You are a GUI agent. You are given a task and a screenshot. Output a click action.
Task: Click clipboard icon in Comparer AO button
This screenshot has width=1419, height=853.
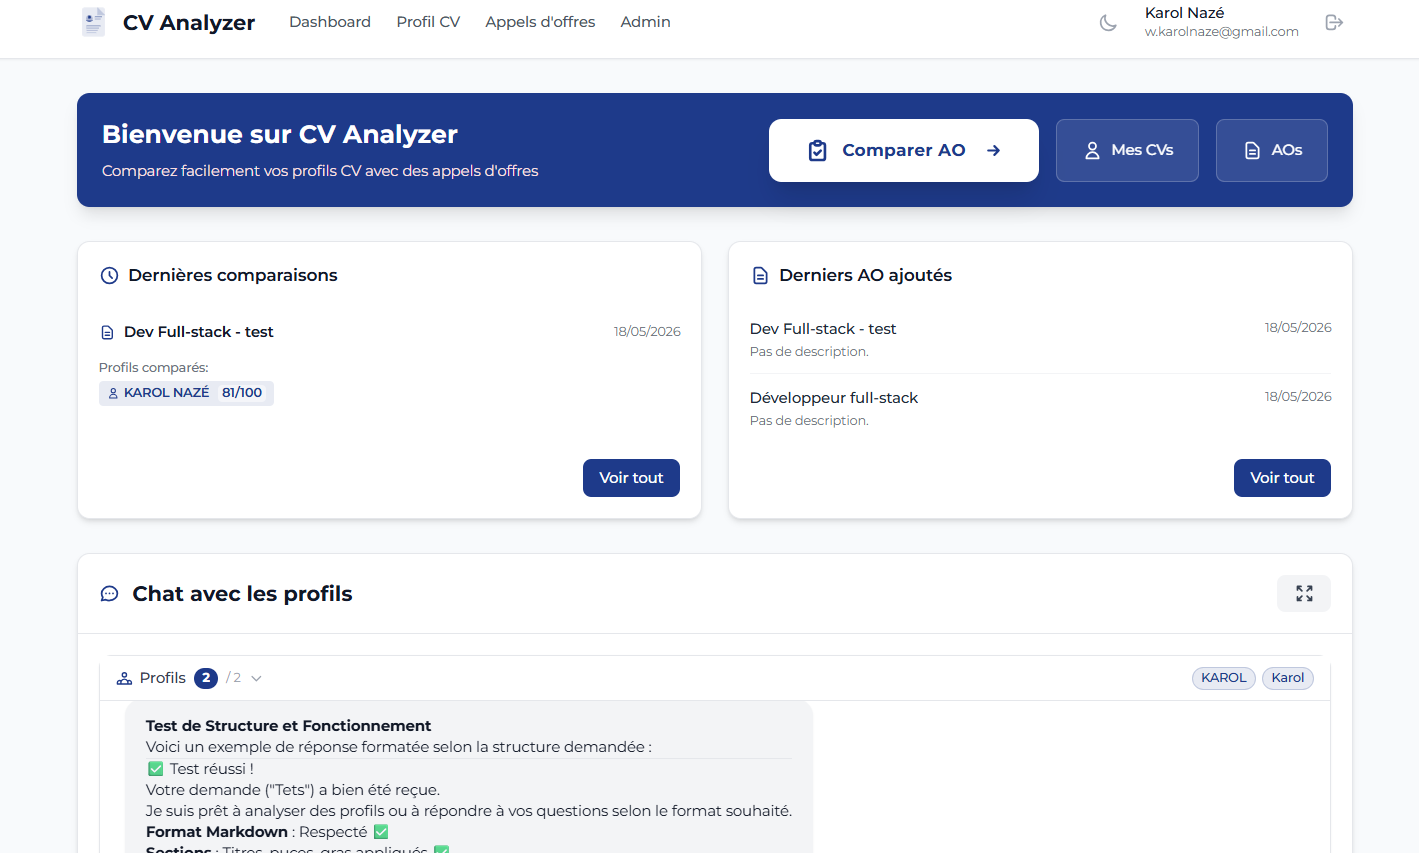[818, 151]
